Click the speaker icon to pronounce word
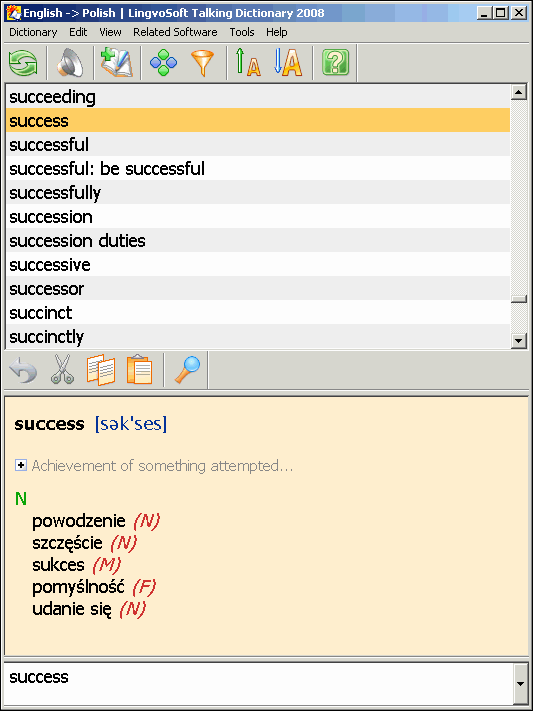 tap(70, 63)
